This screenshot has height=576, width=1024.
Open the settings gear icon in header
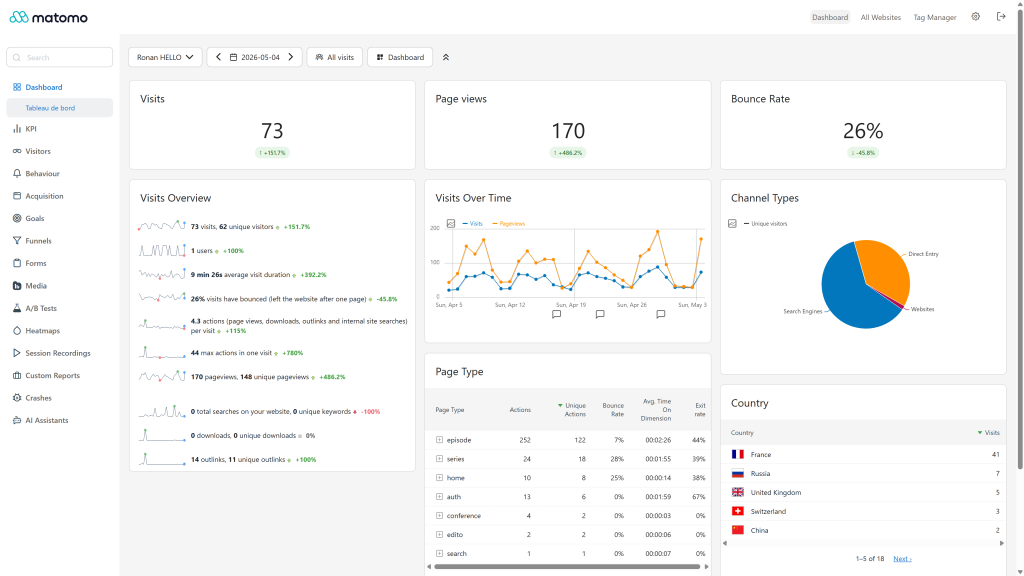[x=975, y=17]
